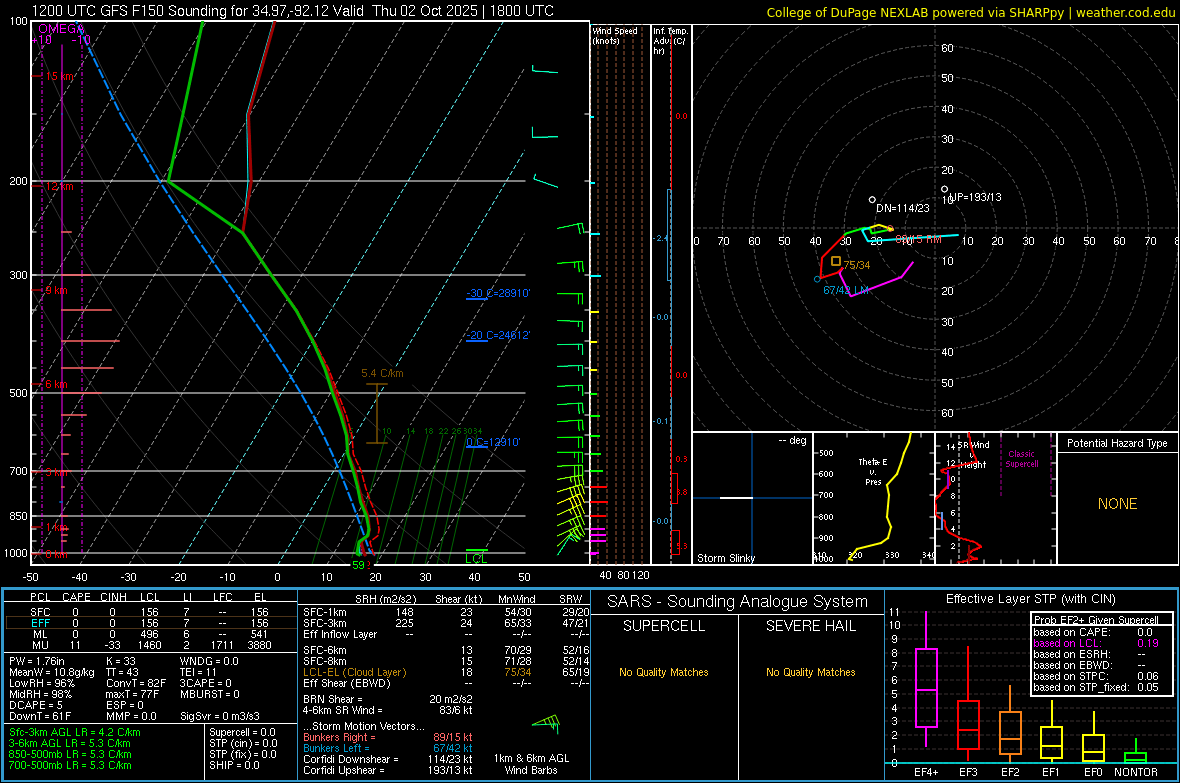Click the Bunkers Right storm motion entry

pos(388,737)
